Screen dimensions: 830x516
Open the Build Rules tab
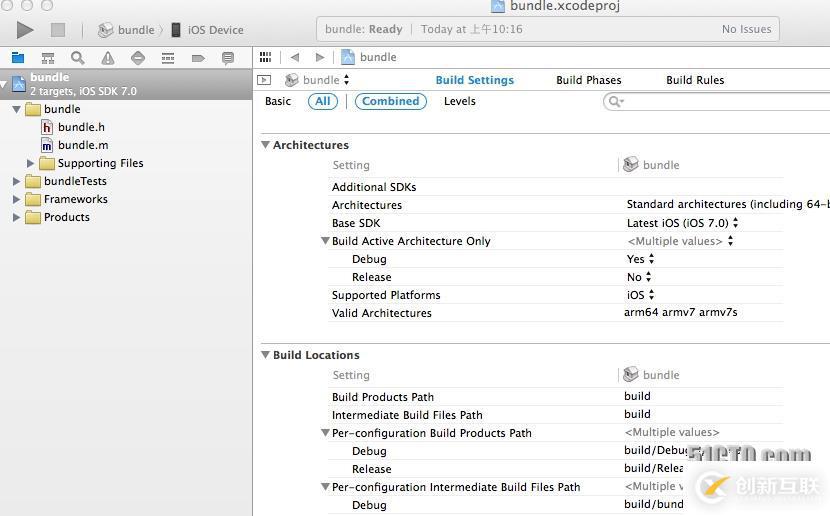[x=695, y=80]
